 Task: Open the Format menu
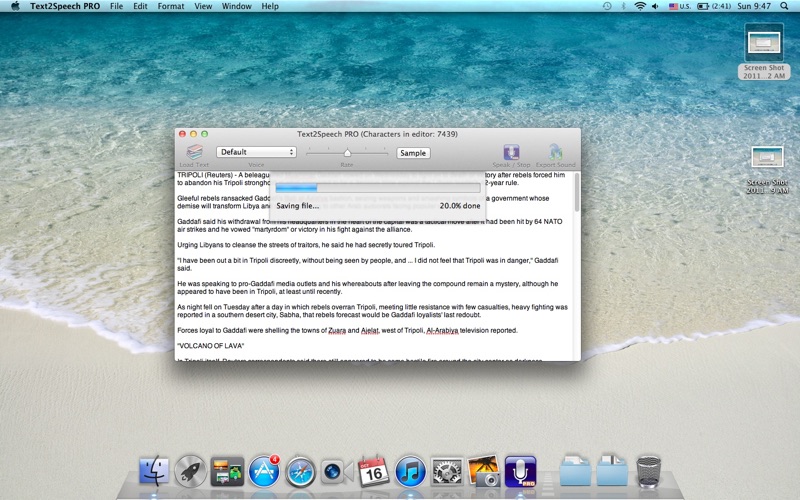(171, 6)
